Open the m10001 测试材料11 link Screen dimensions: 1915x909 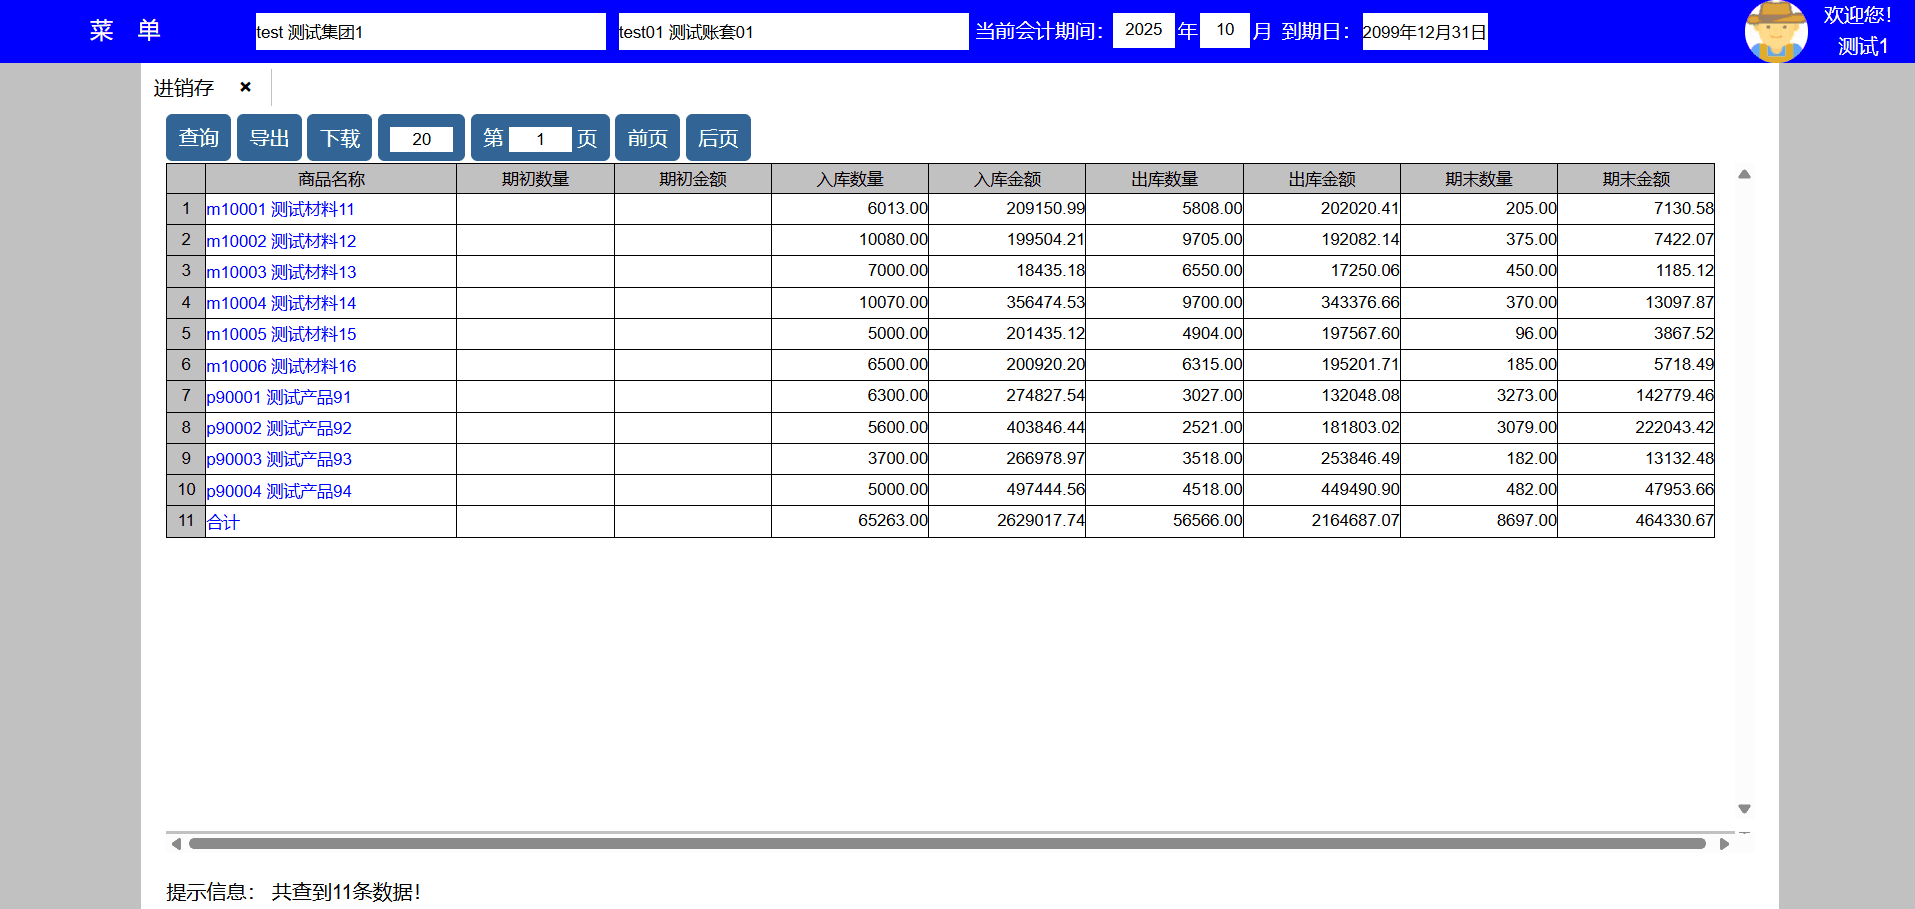point(281,209)
